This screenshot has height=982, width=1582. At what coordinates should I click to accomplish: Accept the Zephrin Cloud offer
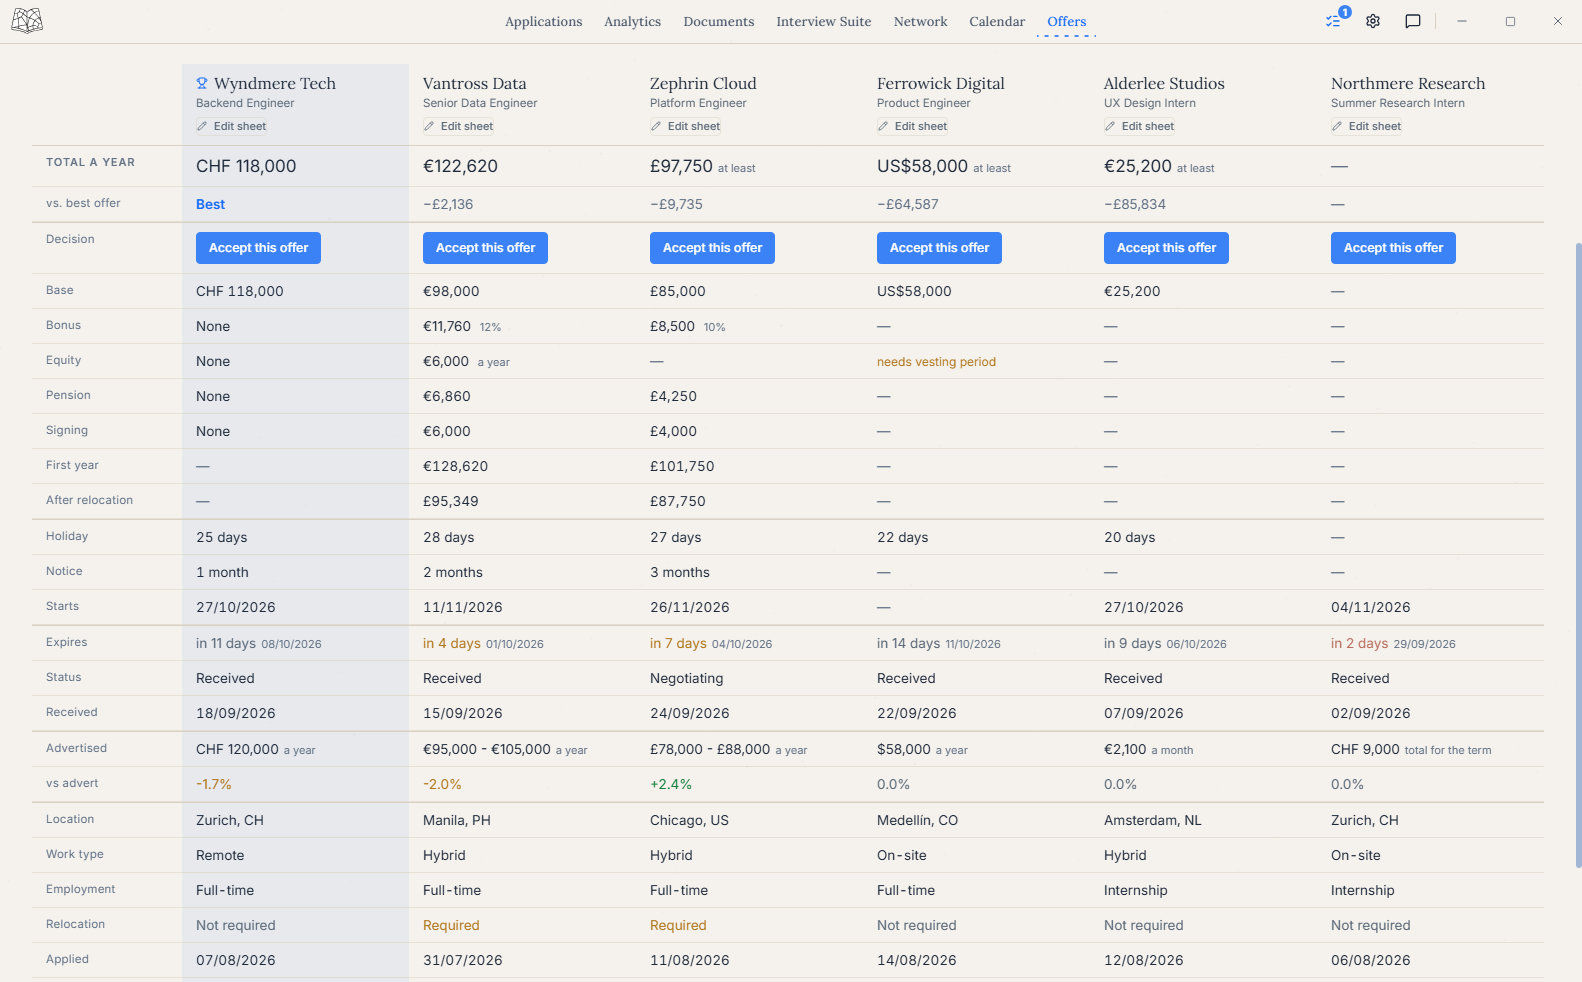712,248
